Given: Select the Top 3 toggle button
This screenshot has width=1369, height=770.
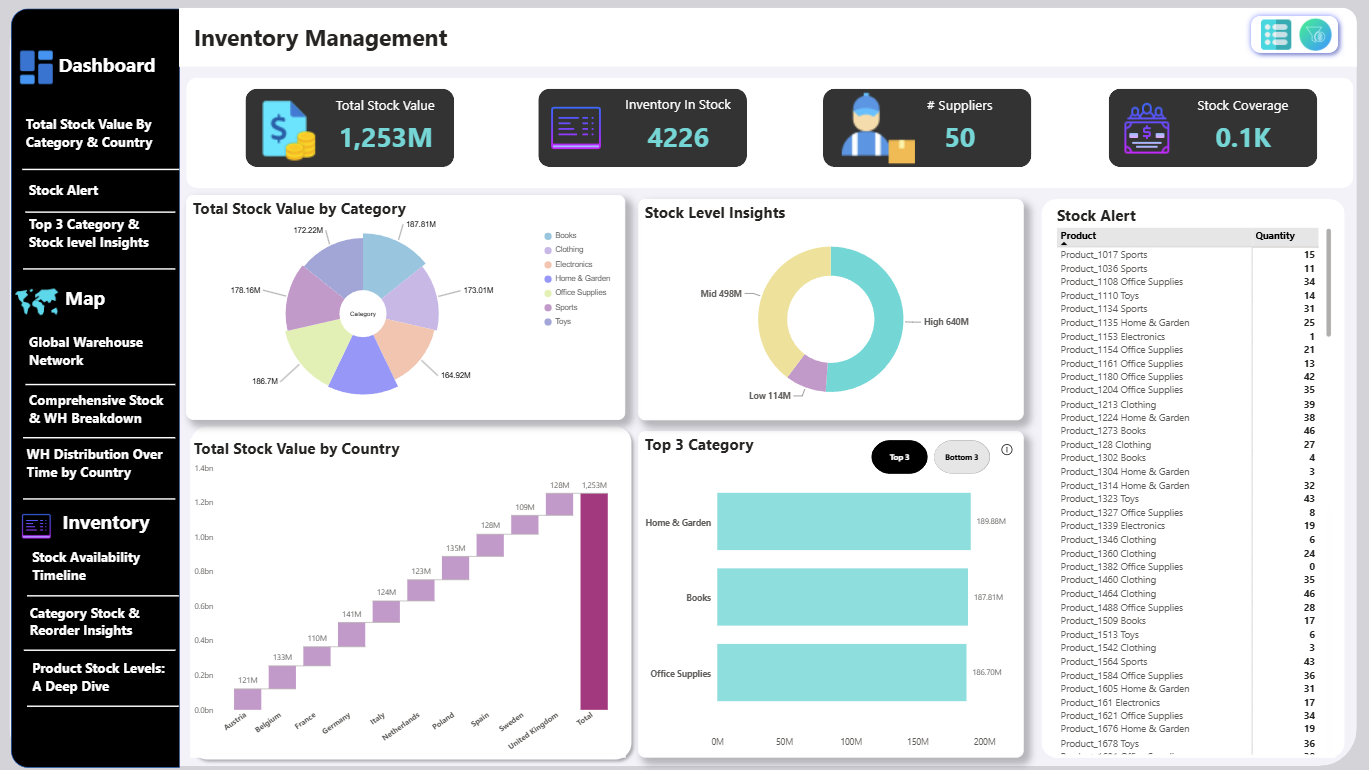Looking at the screenshot, I should [899, 457].
